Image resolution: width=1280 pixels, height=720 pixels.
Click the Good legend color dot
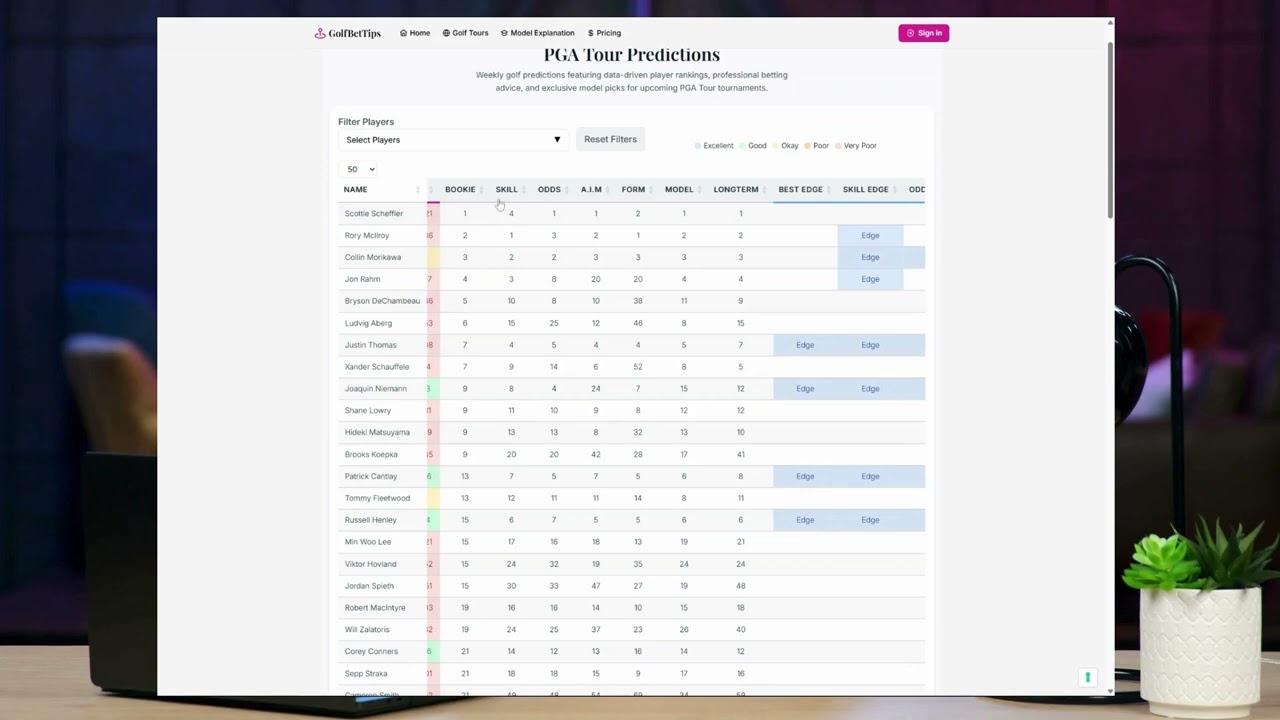(743, 146)
